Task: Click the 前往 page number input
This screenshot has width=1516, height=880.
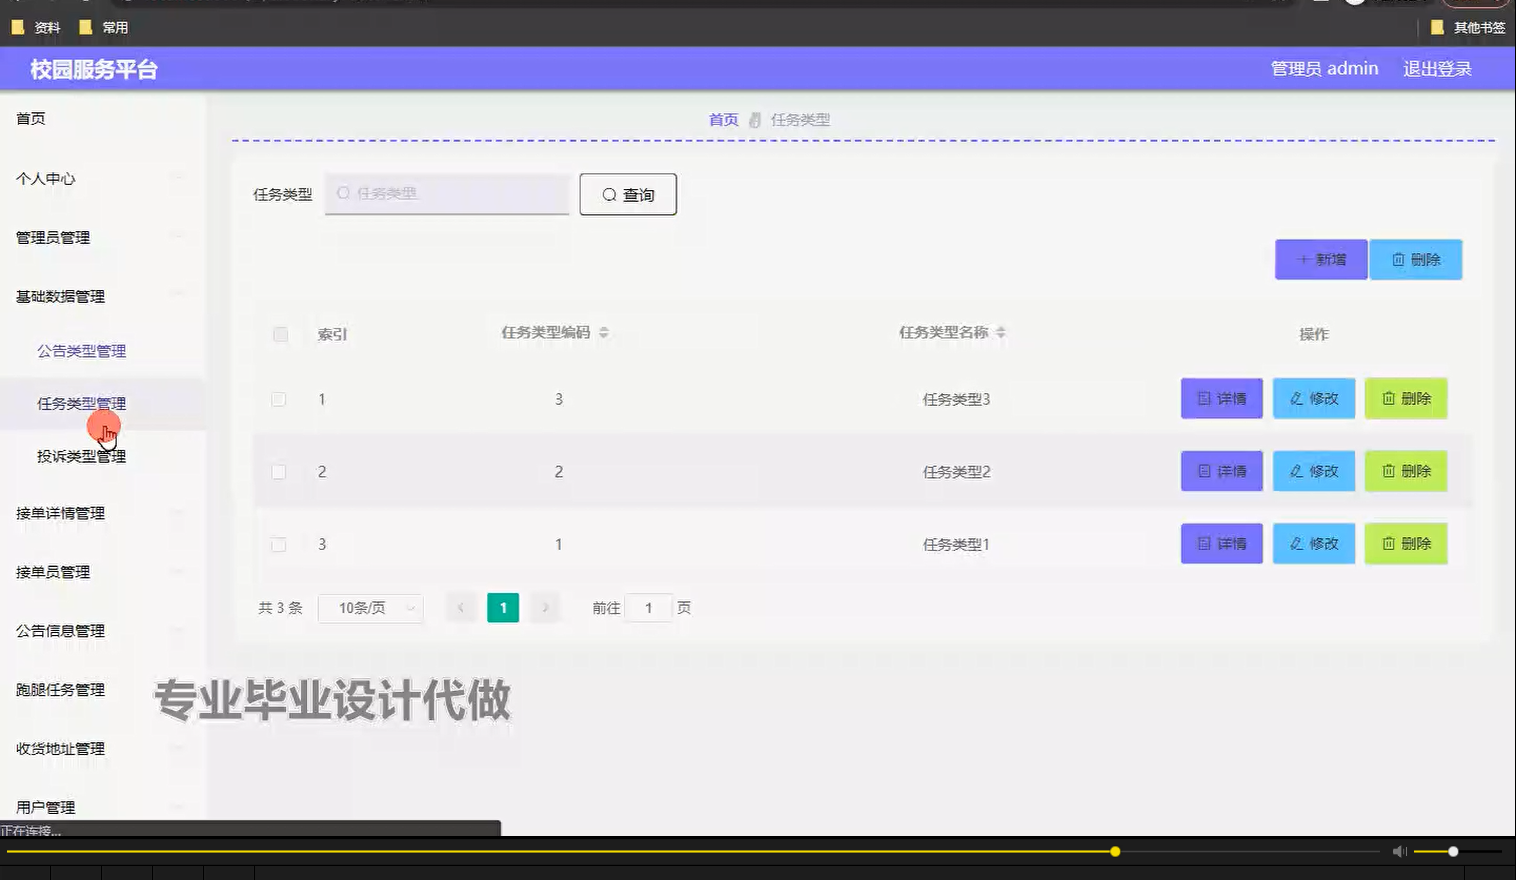Action: 648,608
